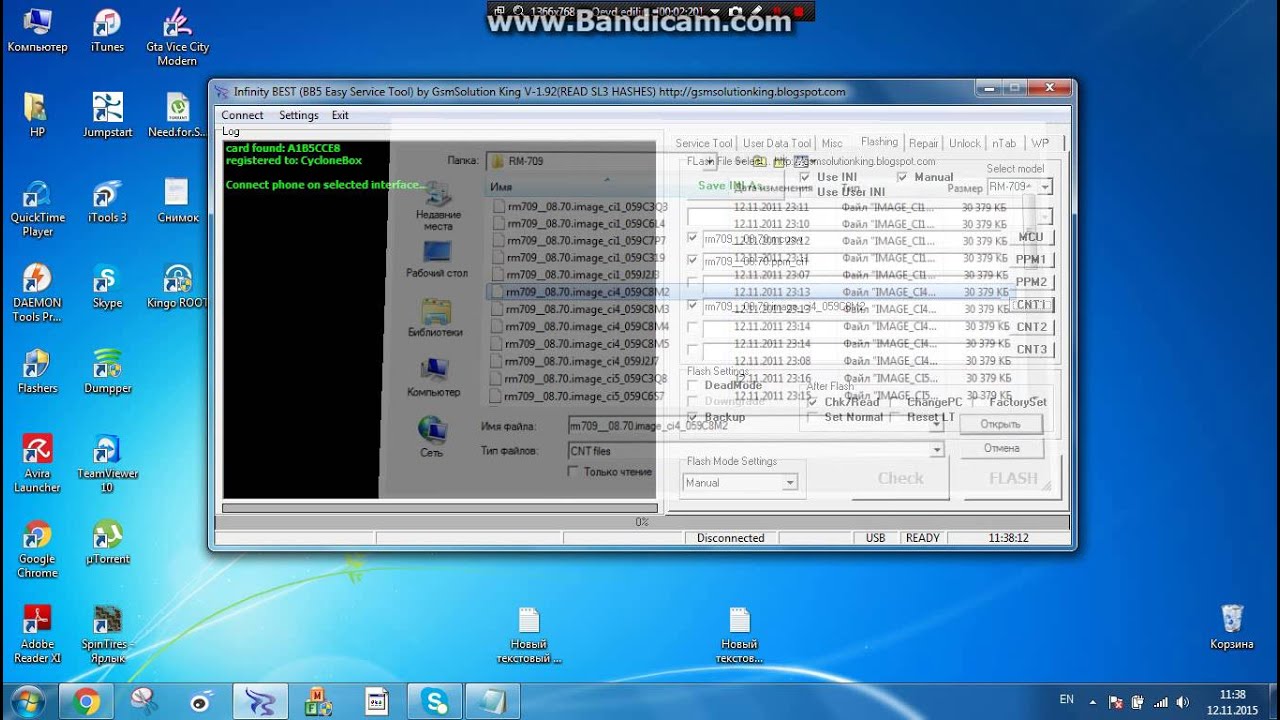
Task: Click Skype icon in taskbar
Action: (x=436, y=702)
